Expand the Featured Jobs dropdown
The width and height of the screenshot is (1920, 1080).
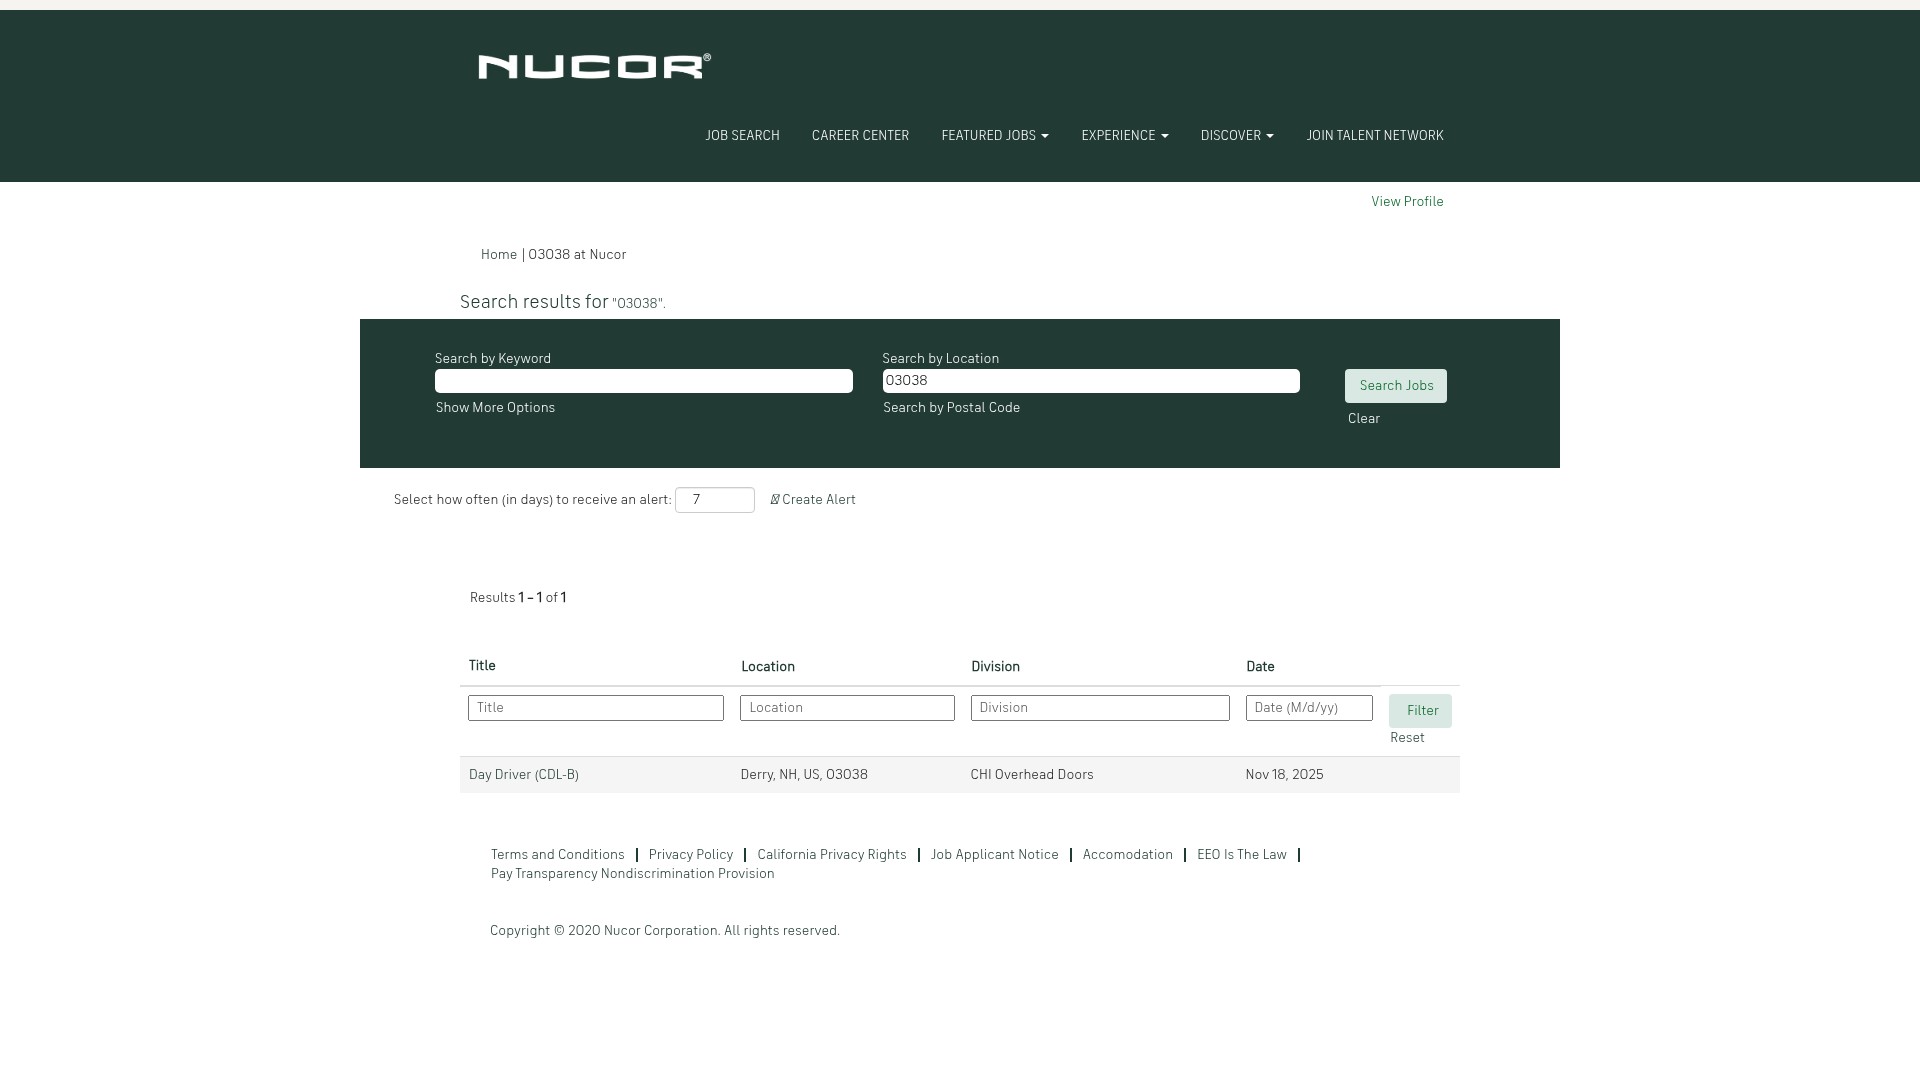tap(995, 136)
